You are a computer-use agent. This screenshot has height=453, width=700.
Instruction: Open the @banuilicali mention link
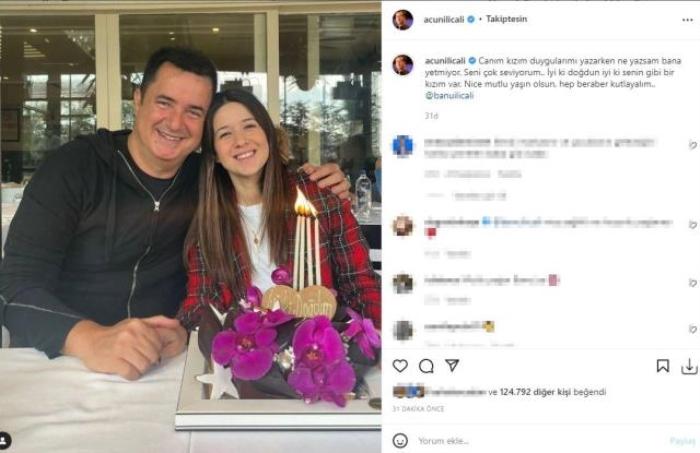(449, 96)
